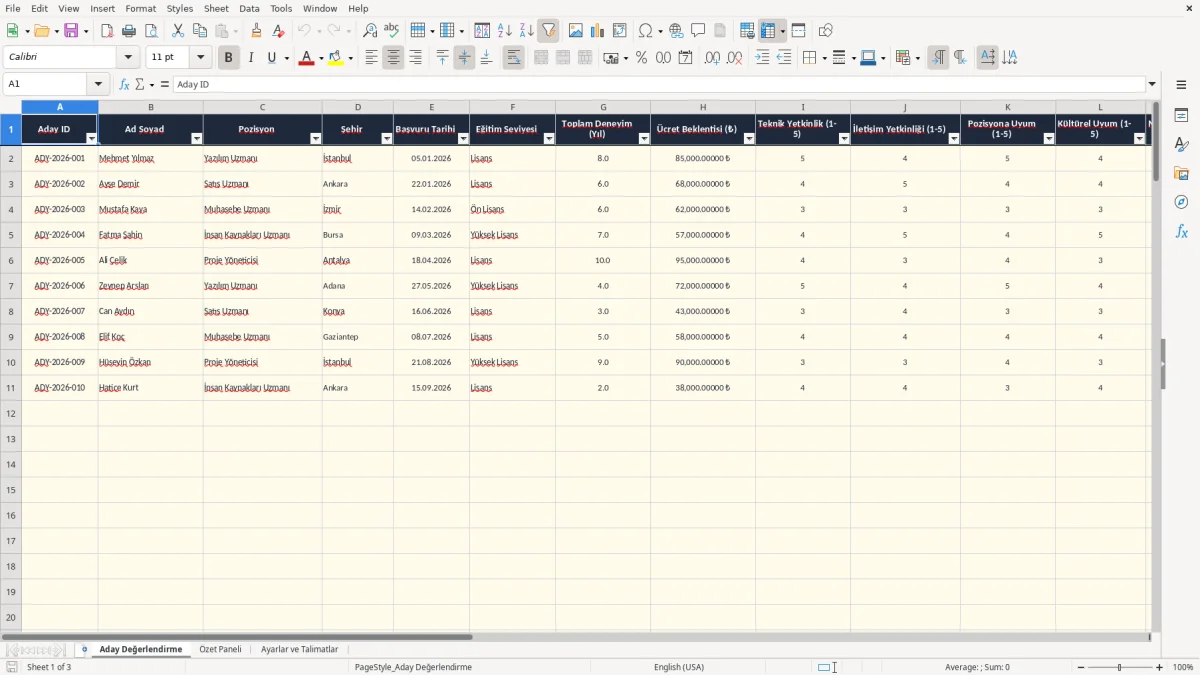Open the font color dropdown arrow
This screenshot has height=675, width=1200.
coord(321,58)
